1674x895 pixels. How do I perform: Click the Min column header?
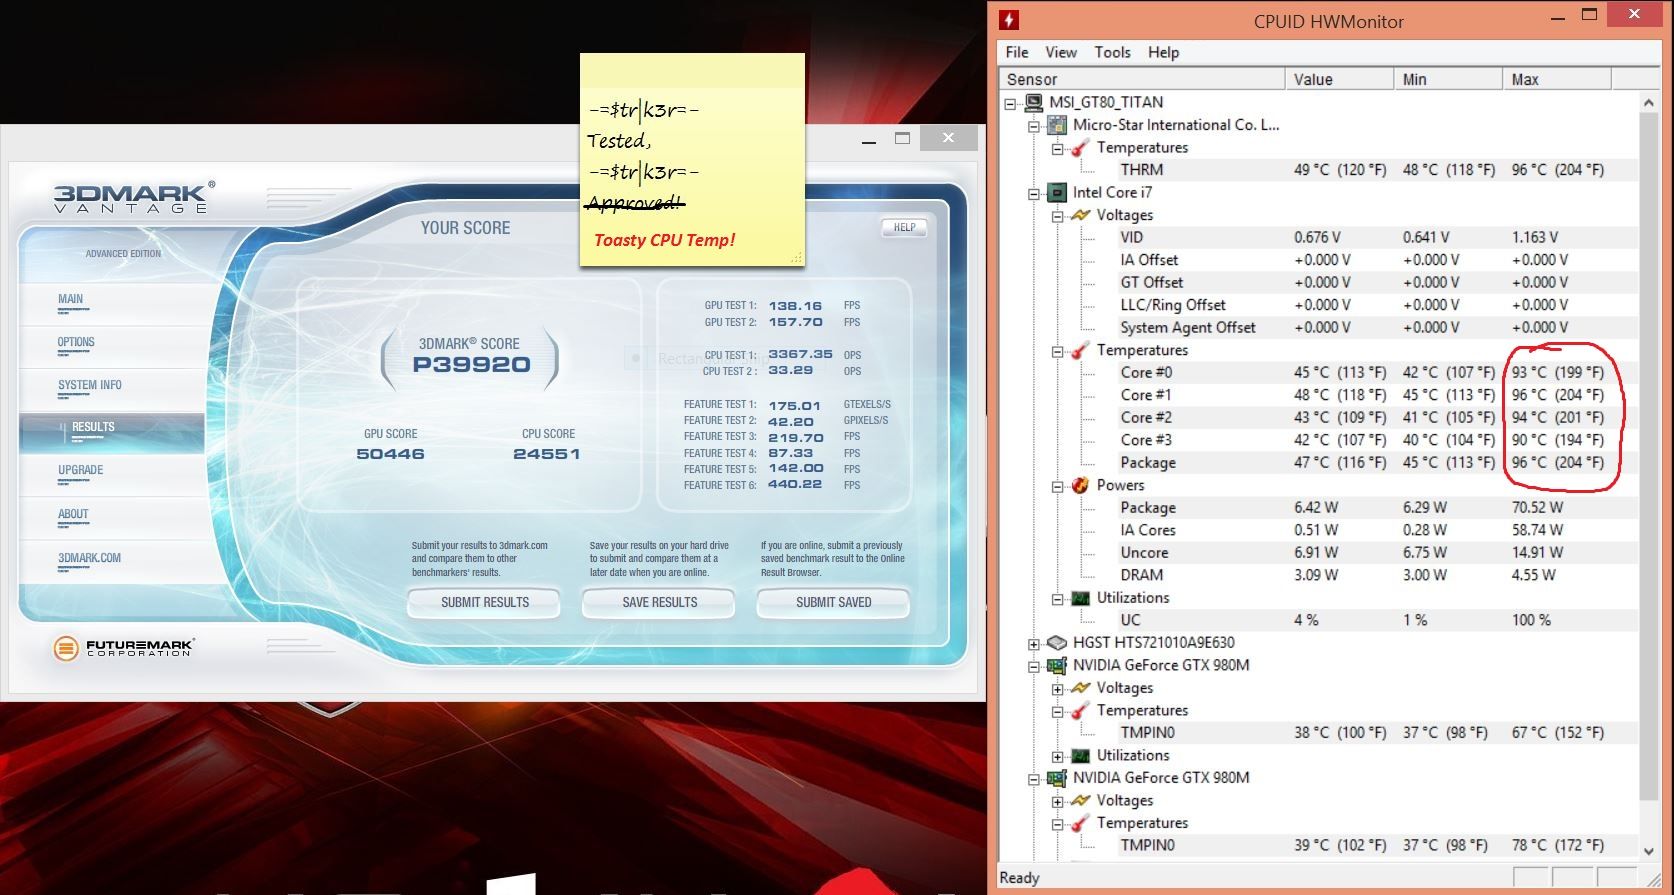(1448, 79)
